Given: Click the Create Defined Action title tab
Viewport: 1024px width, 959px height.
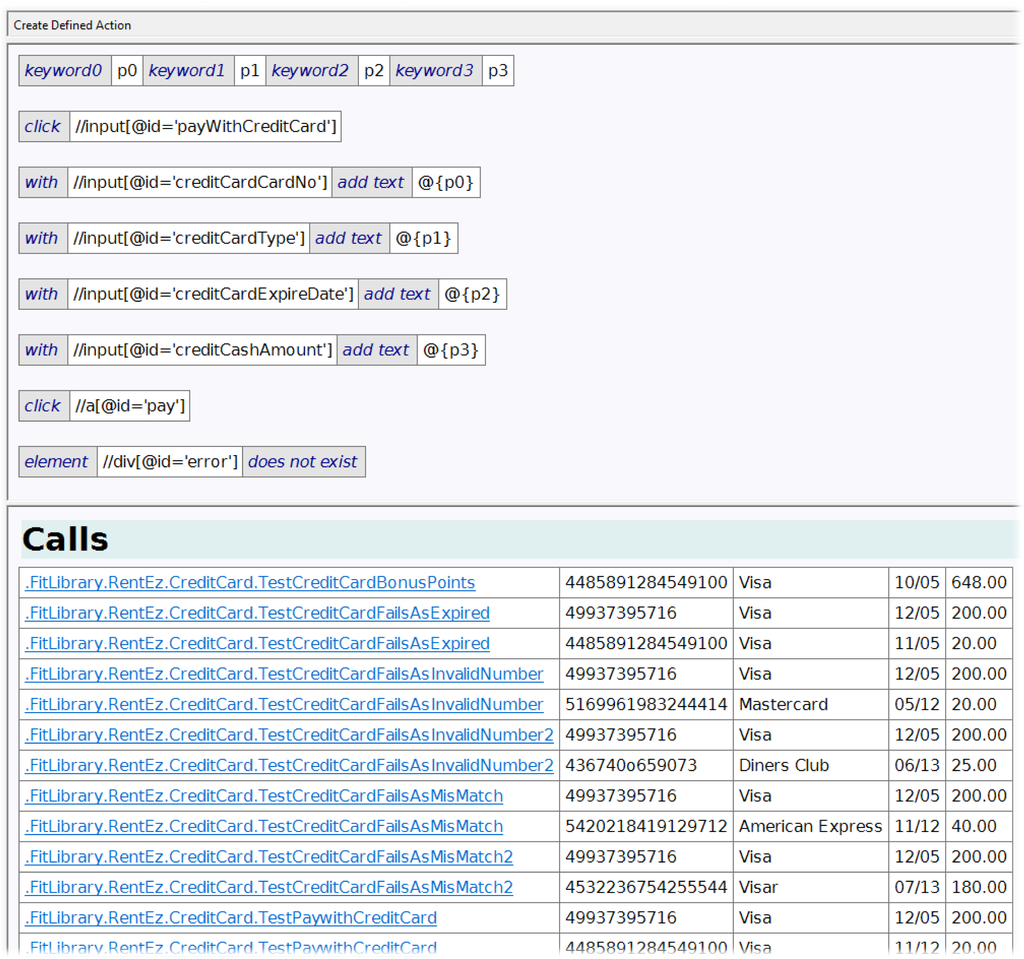Looking at the screenshot, I should pyautogui.click(x=72, y=25).
